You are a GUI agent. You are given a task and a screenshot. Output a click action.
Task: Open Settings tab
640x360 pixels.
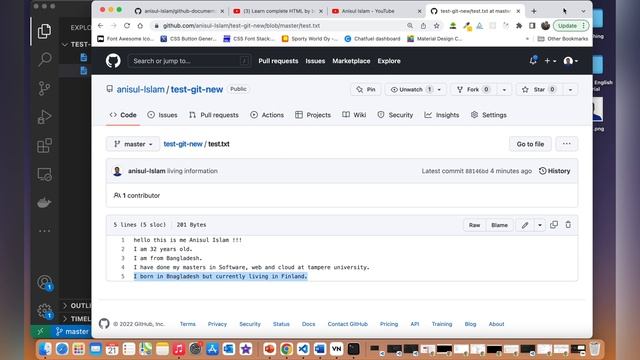tap(489, 115)
